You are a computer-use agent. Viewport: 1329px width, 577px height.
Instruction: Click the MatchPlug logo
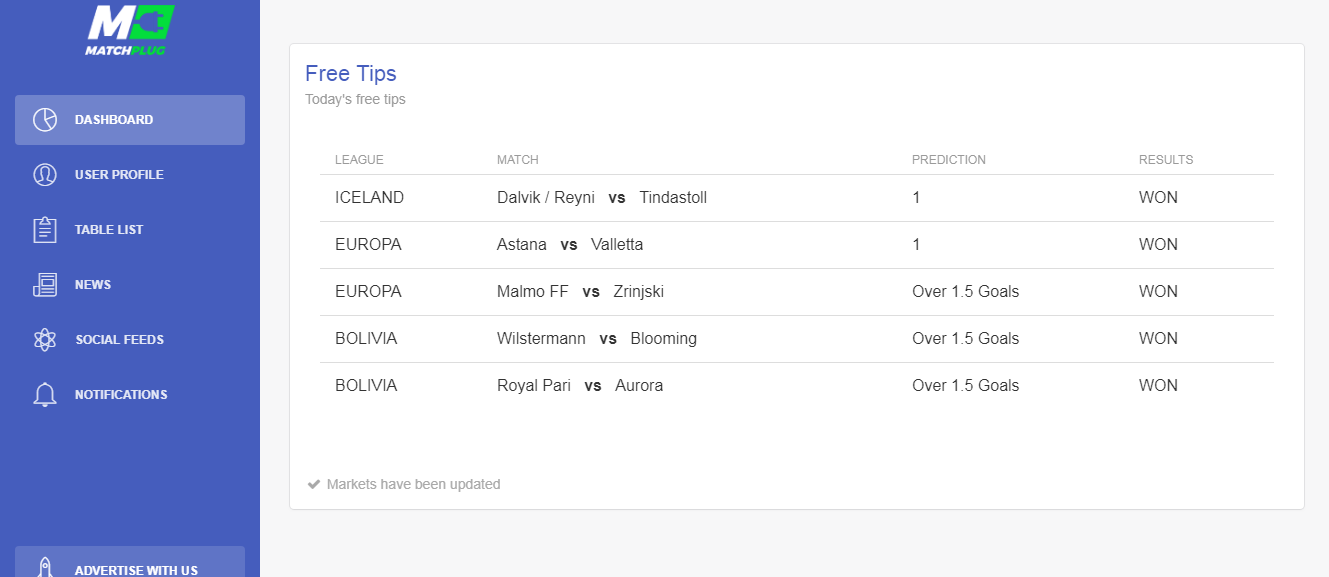tap(130, 30)
